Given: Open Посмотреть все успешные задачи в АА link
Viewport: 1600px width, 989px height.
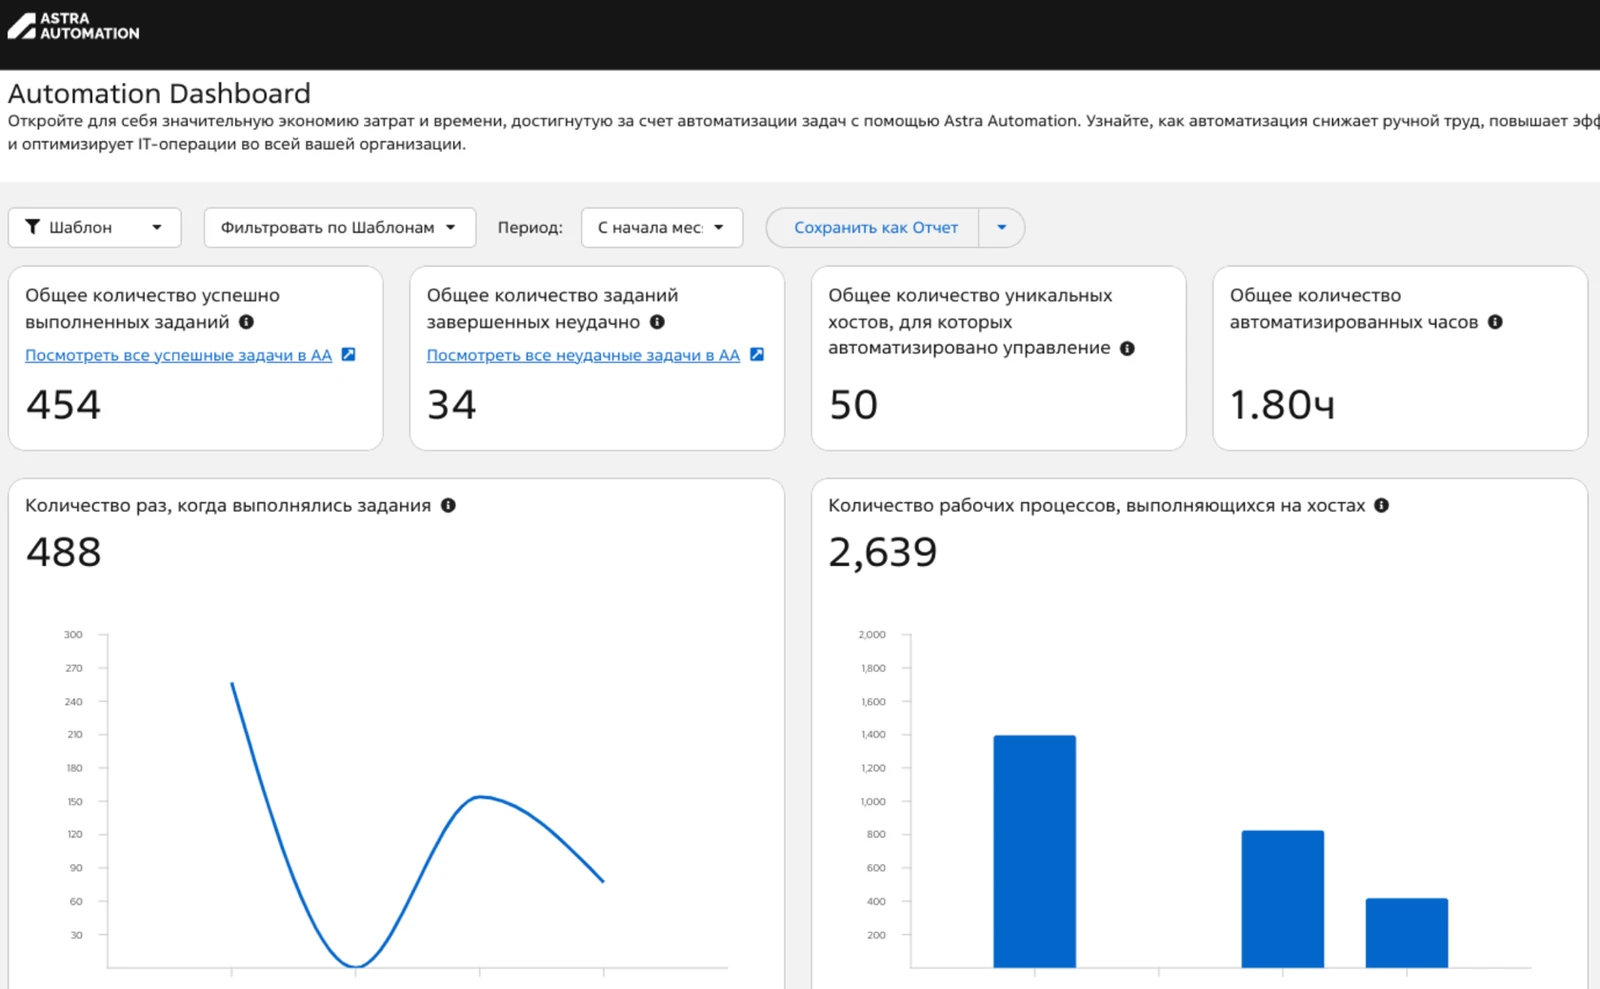Looking at the screenshot, I should [x=178, y=355].
